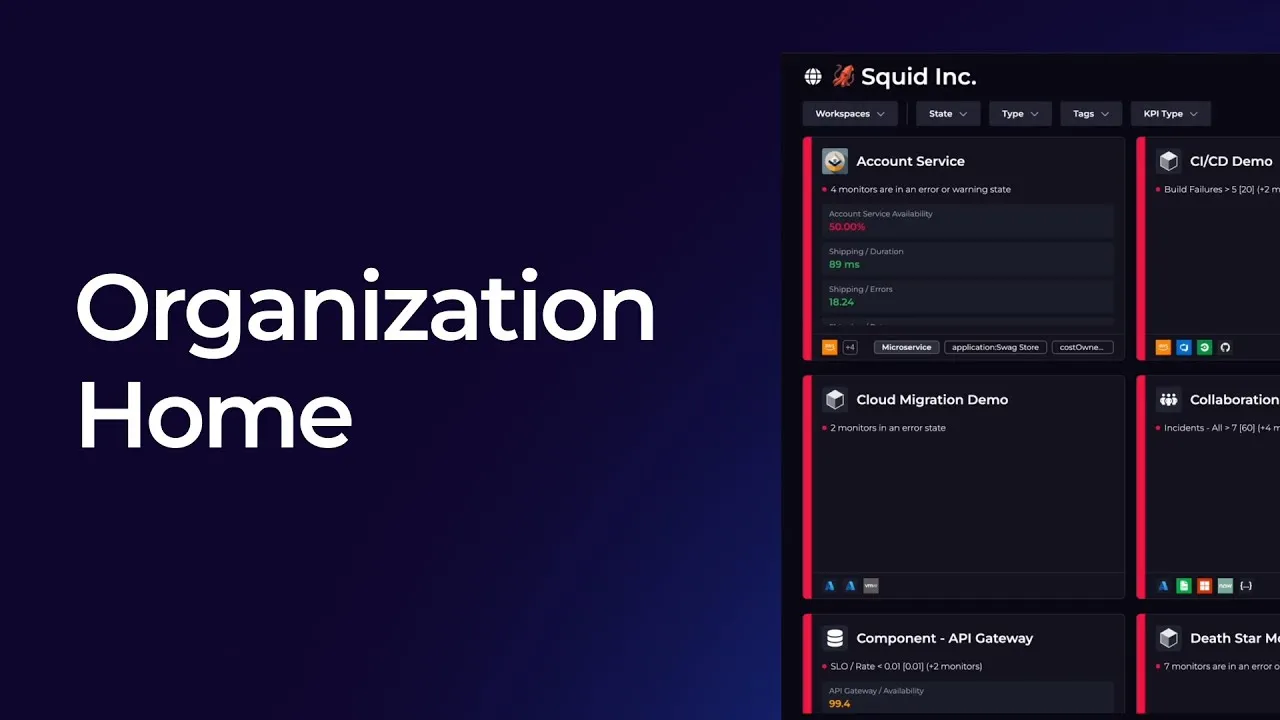Viewport: 1280px width, 720px height.
Task: Click the +4 integrations badge
Action: pos(850,347)
